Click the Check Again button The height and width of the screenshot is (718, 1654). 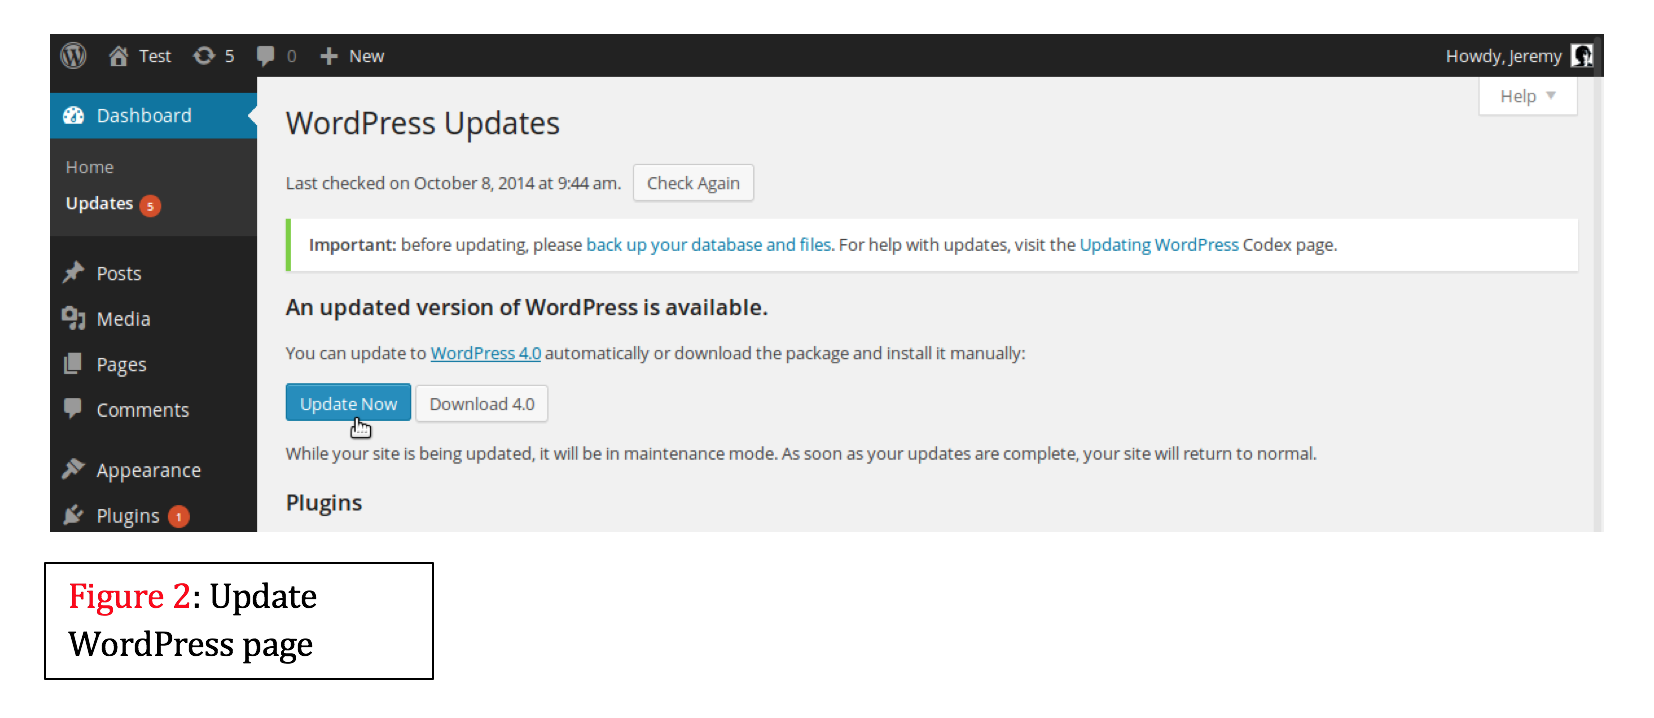[693, 183]
